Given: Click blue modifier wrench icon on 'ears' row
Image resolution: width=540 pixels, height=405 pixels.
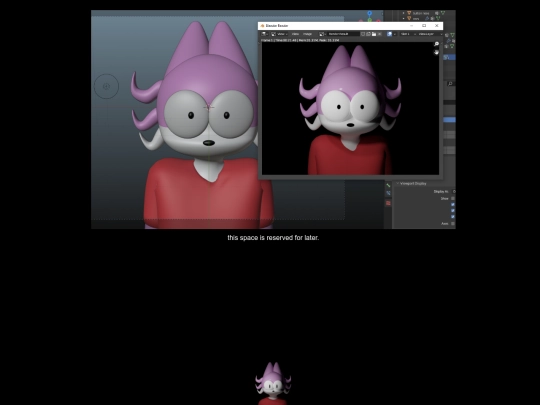Looking at the screenshot, I should tap(427, 18).
